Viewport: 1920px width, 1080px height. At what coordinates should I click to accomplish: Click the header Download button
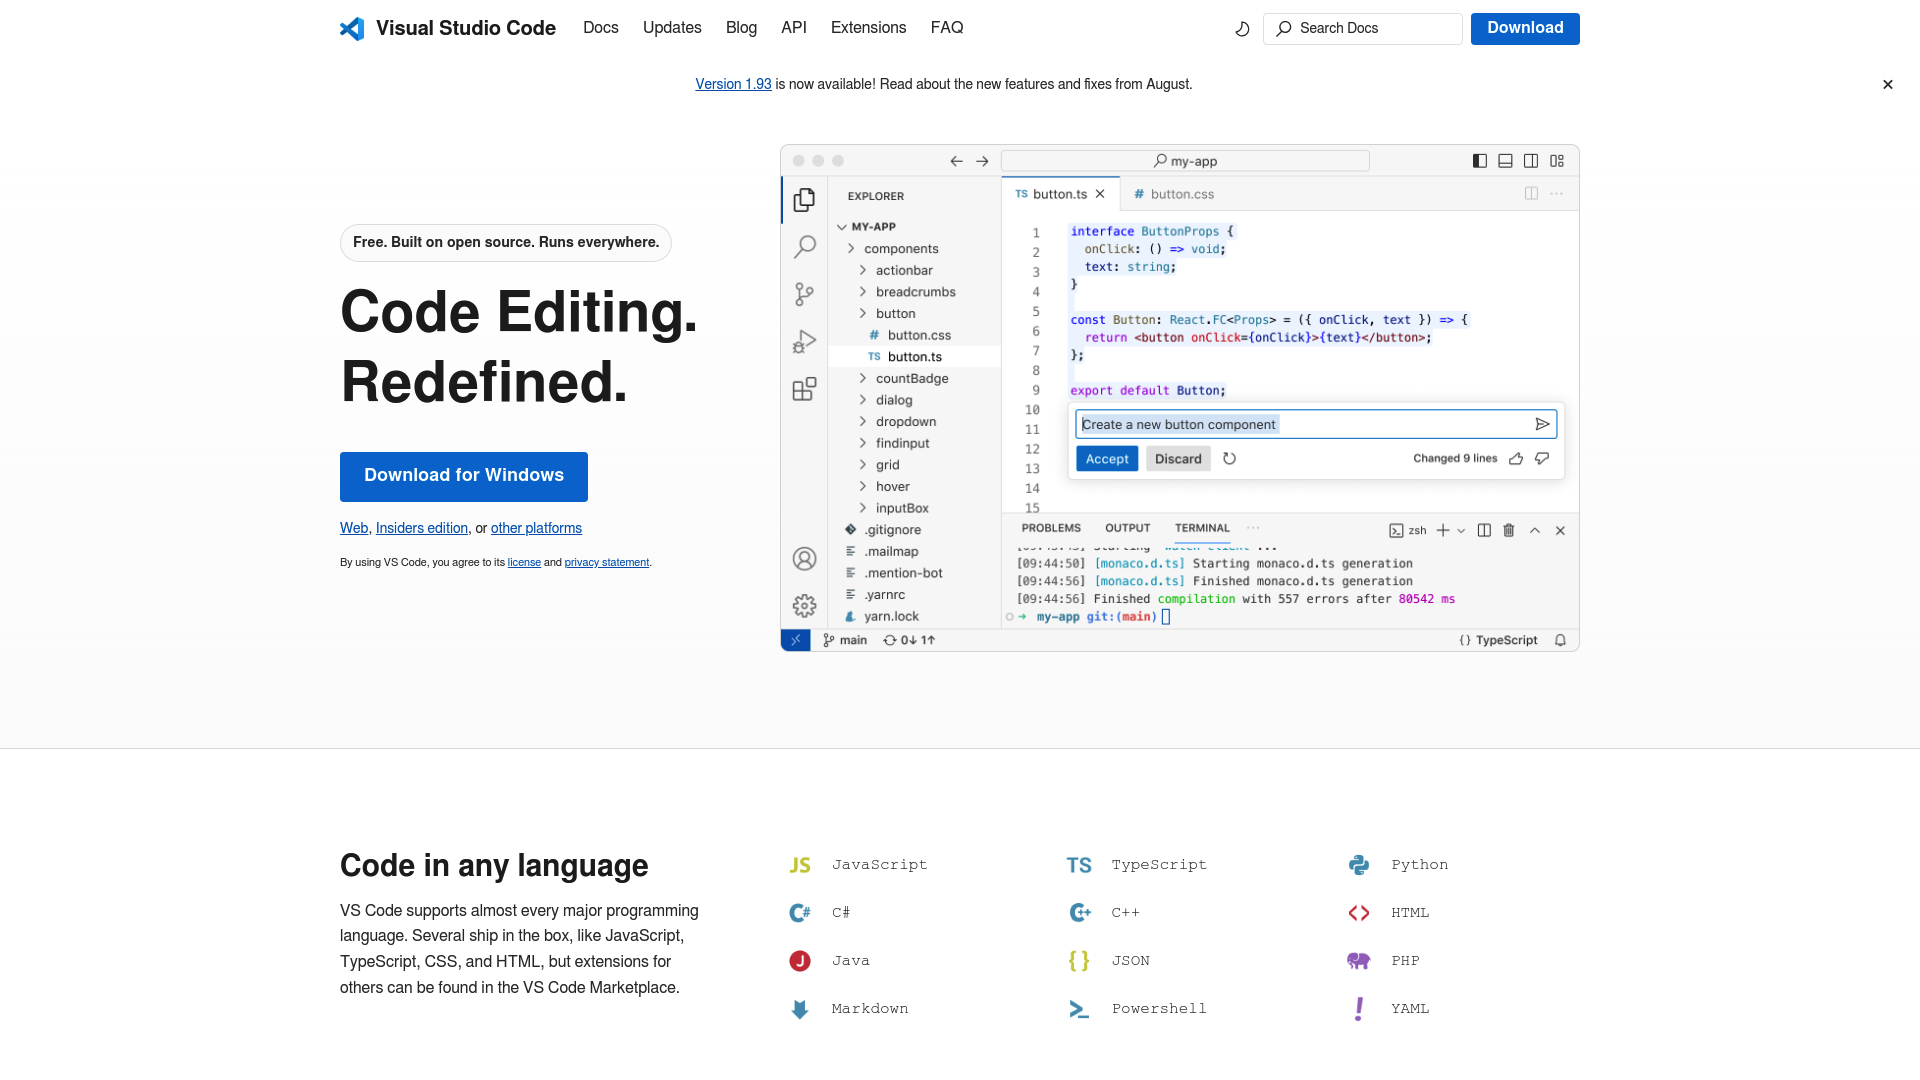1525,29
